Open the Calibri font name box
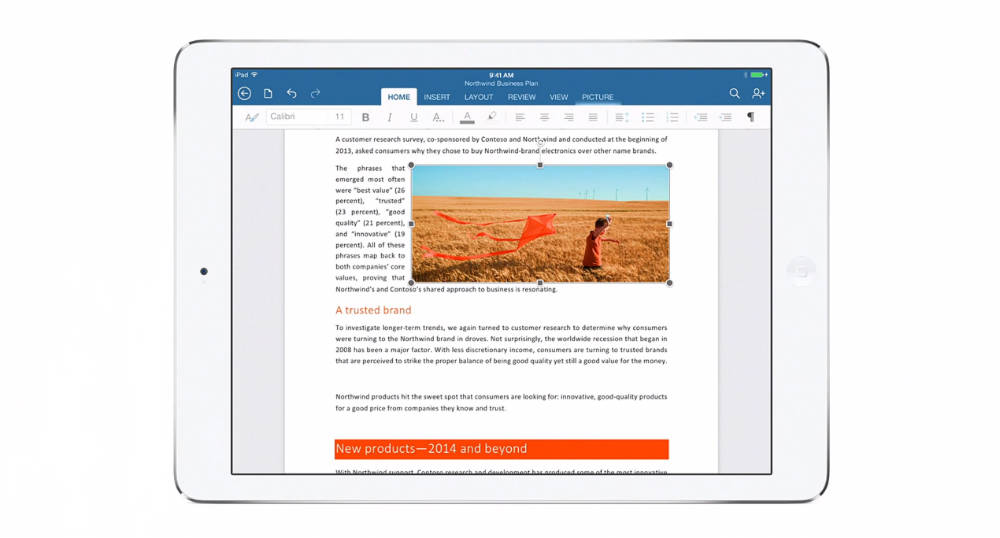The width and height of the screenshot is (1000, 538). point(298,117)
